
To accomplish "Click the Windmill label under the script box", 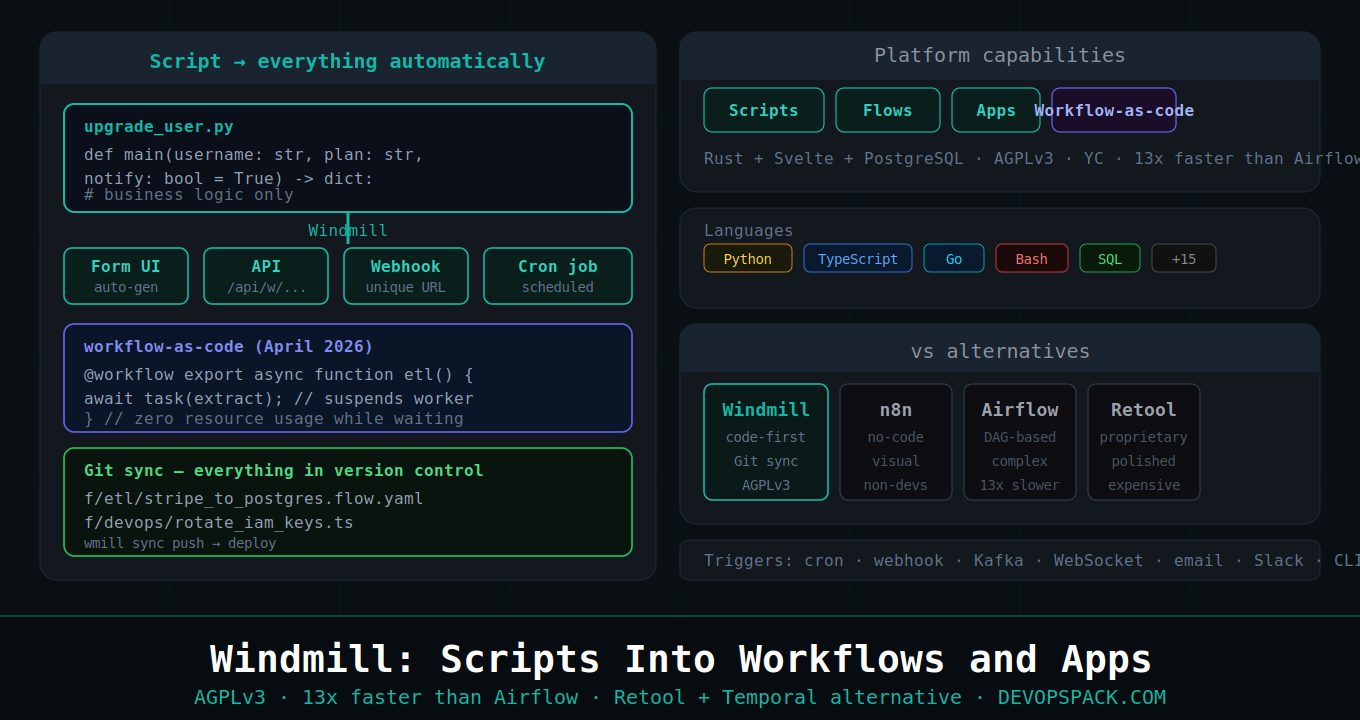I will click(x=348, y=231).
